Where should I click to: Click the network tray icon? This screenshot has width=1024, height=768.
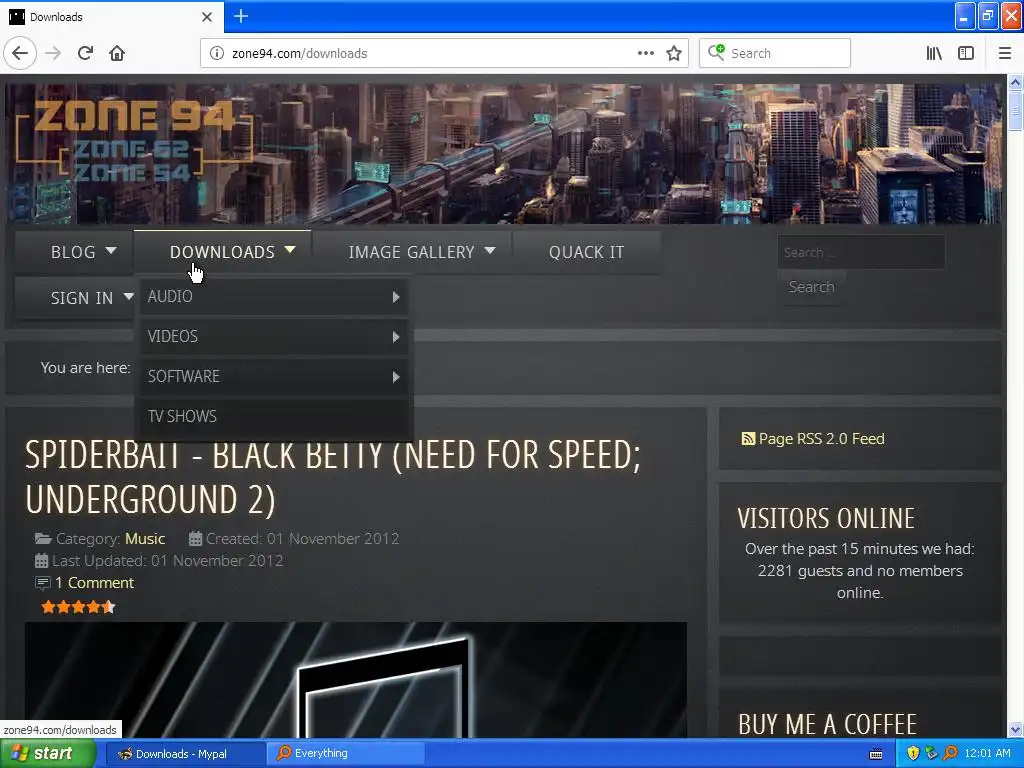coord(931,753)
